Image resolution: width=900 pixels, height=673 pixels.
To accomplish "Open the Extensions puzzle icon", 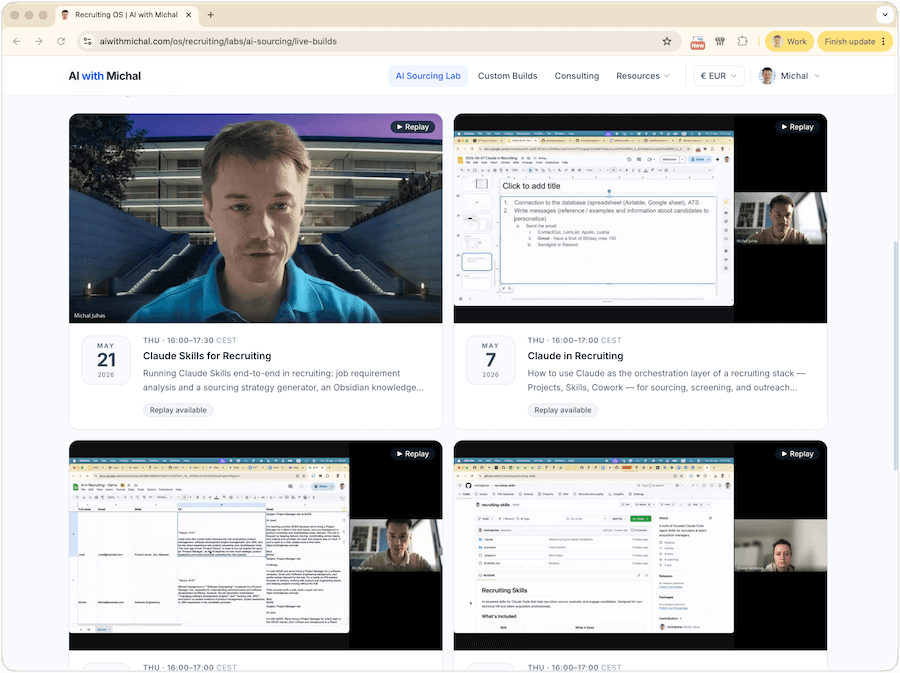I will pyautogui.click(x=742, y=41).
